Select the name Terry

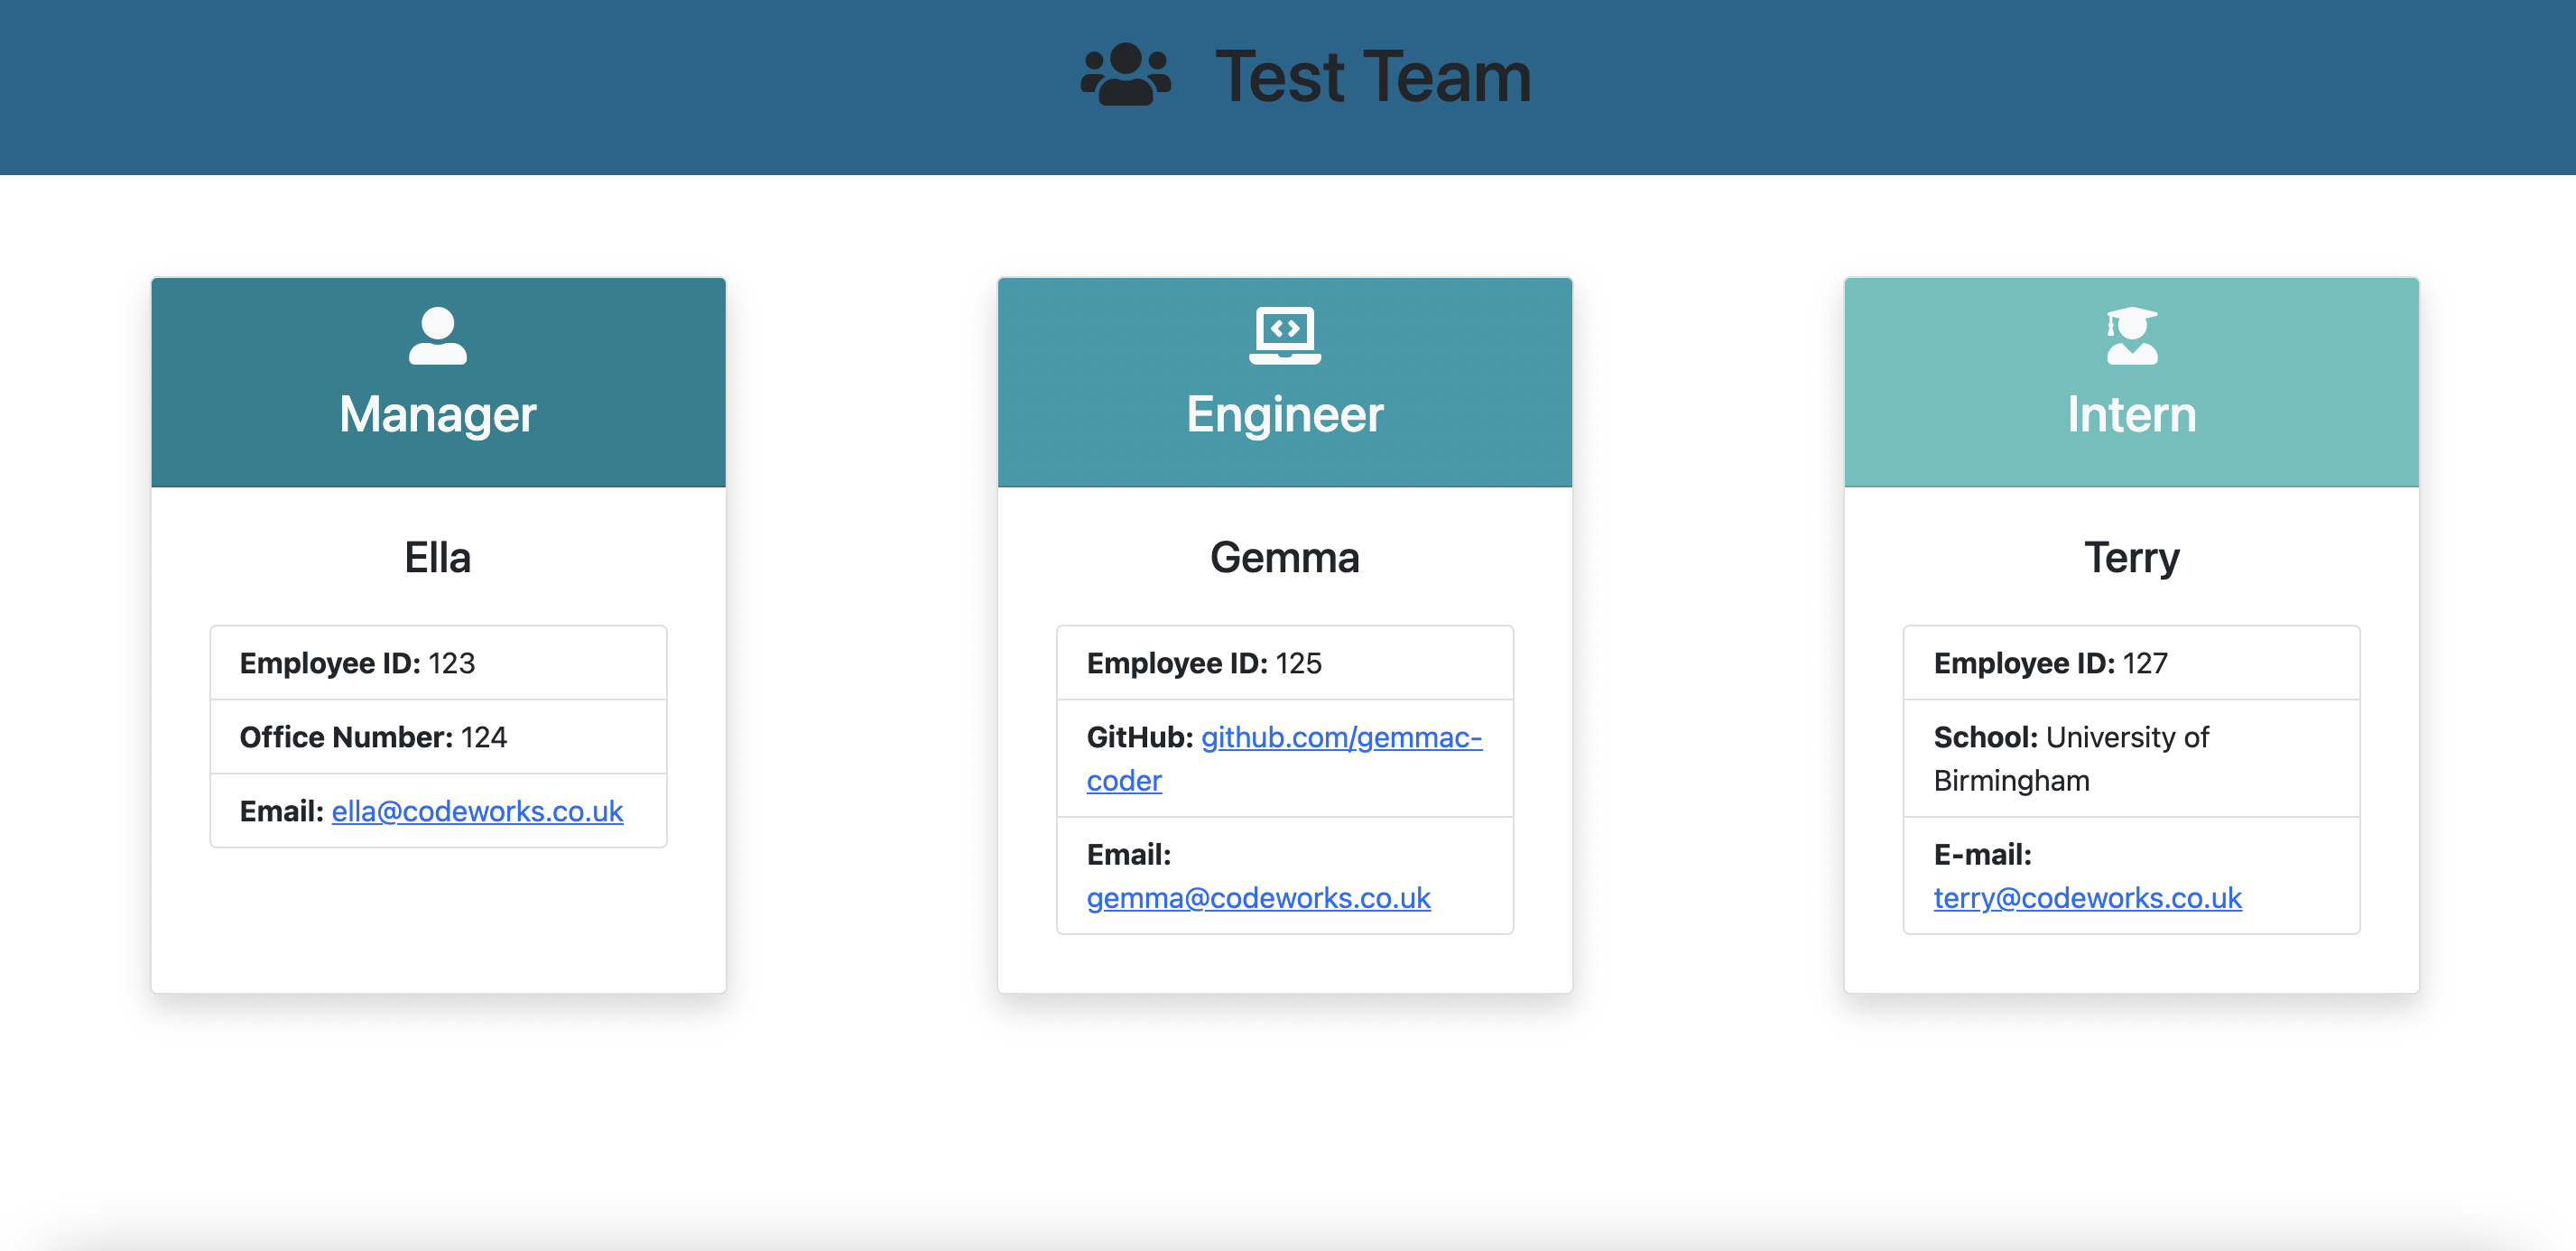pyautogui.click(x=2131, y=557)
